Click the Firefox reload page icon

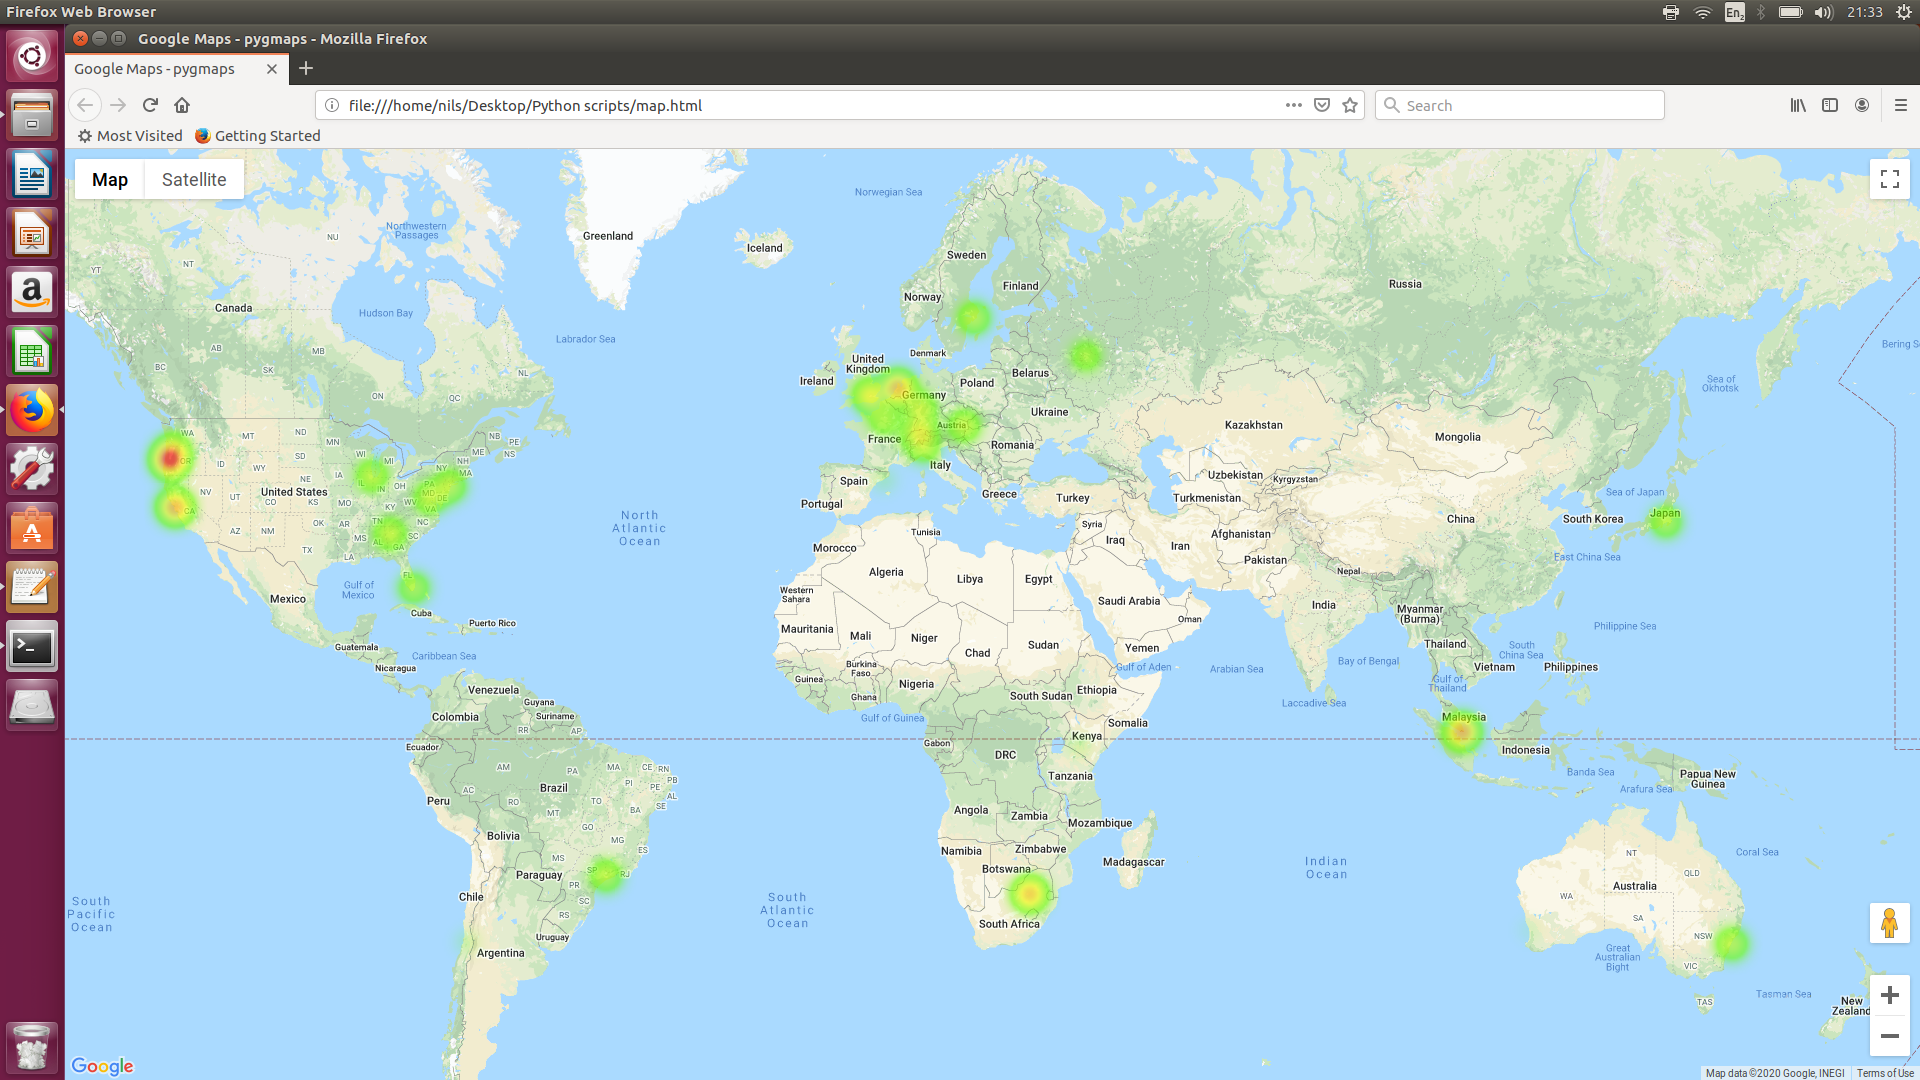click(x=149, y=105)
